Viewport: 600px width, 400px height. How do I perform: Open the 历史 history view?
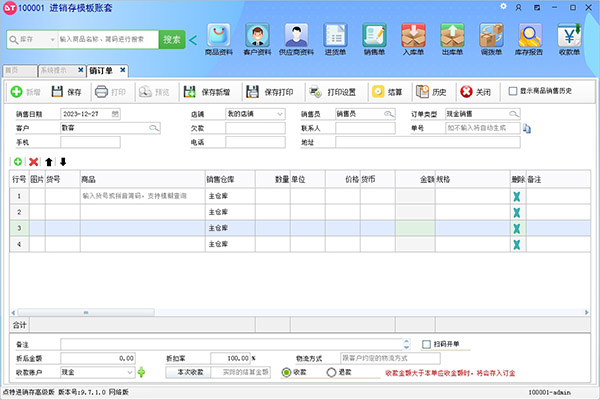tap(431, 92)
